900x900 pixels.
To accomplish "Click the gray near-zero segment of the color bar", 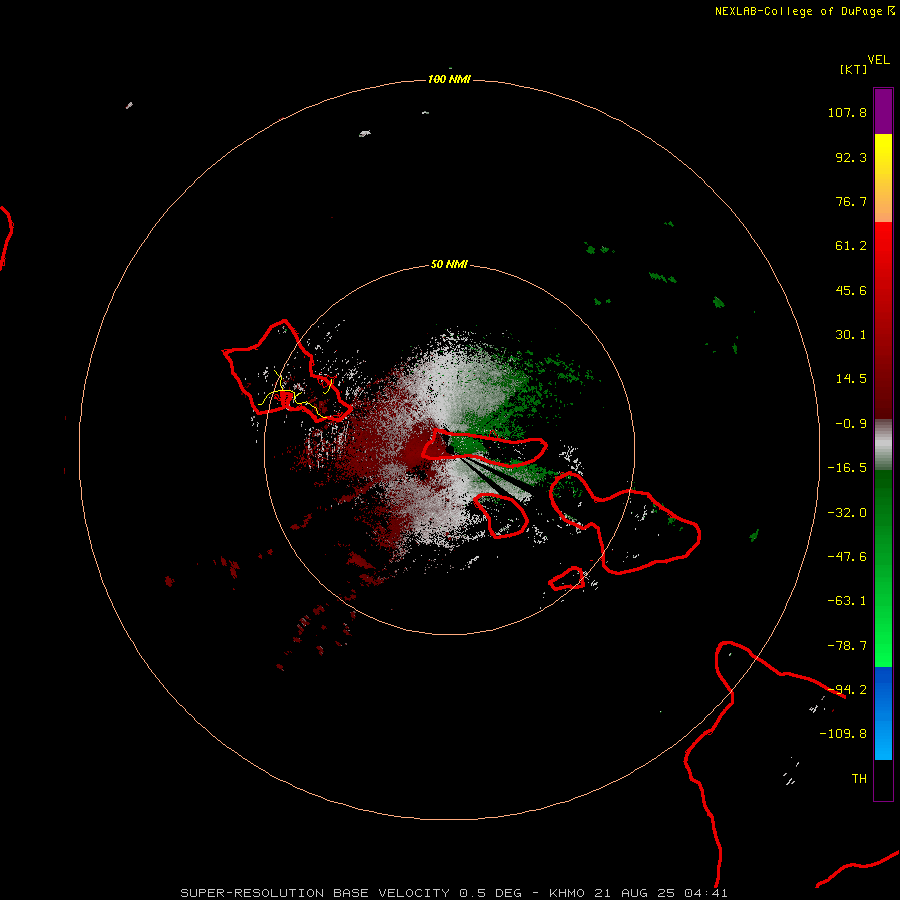I will [883, 444].
